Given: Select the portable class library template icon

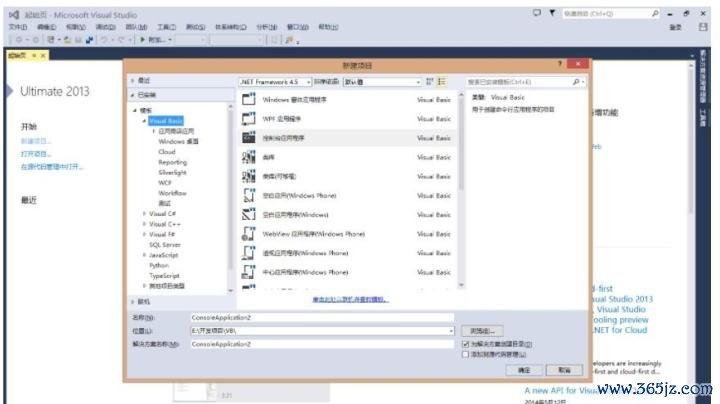Looking at the screenshot, I should tap(248, 176).
